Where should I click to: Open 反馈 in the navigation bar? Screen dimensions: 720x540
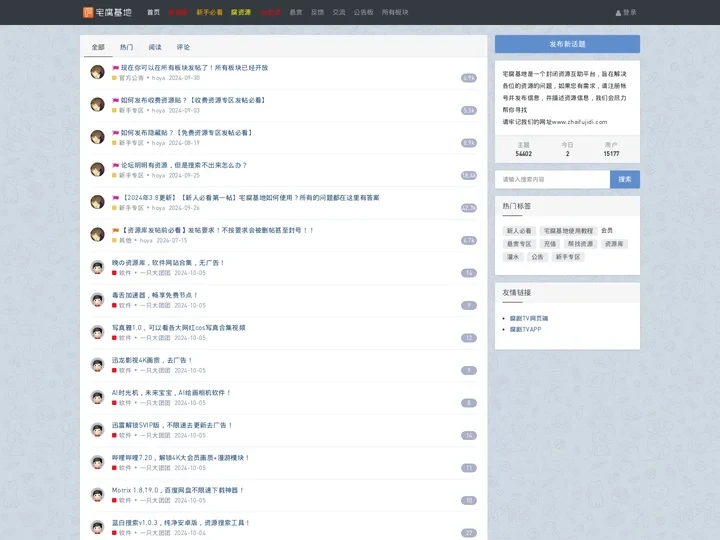317,12
